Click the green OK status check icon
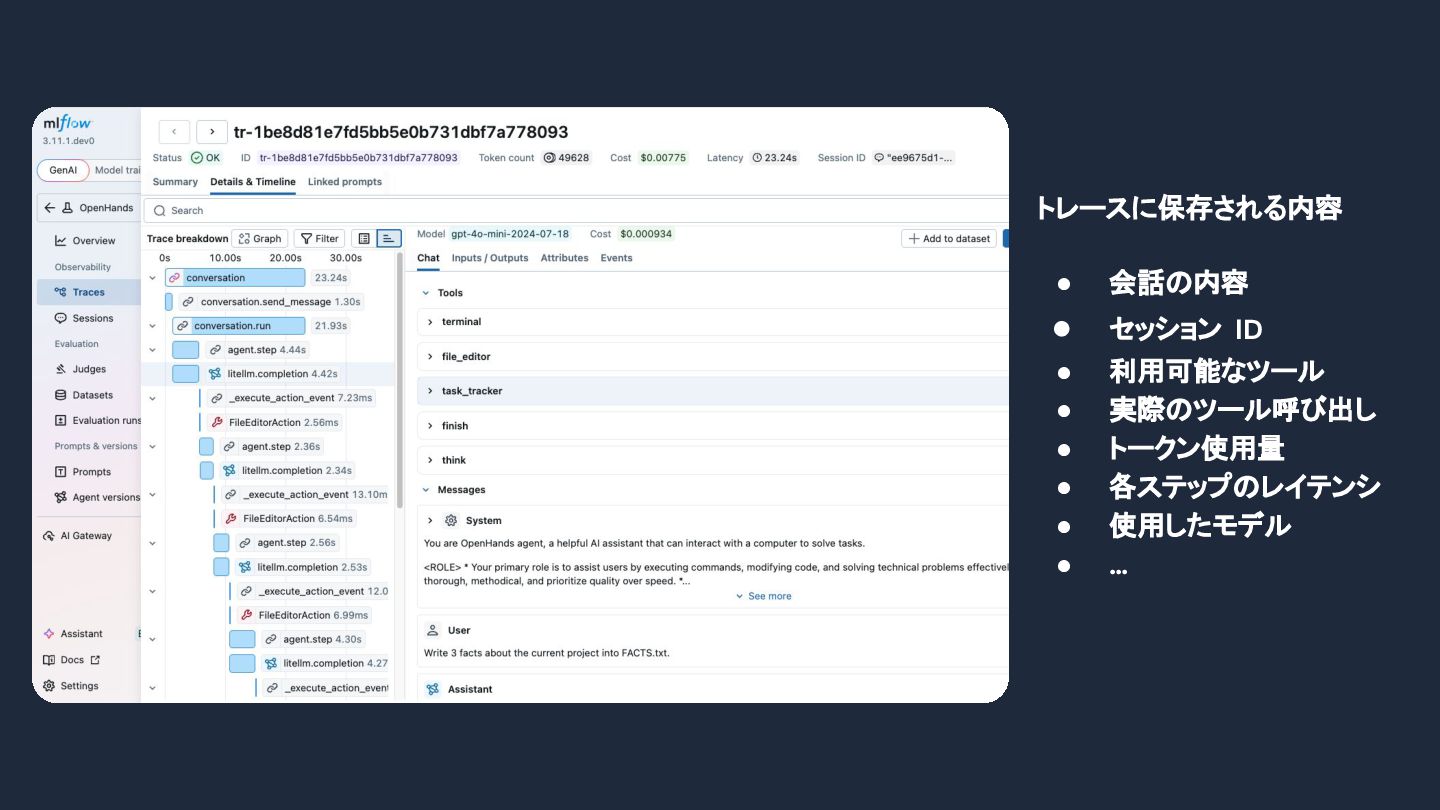Image resolution: width=1440 pixels, height=810 pixels. 197,158
